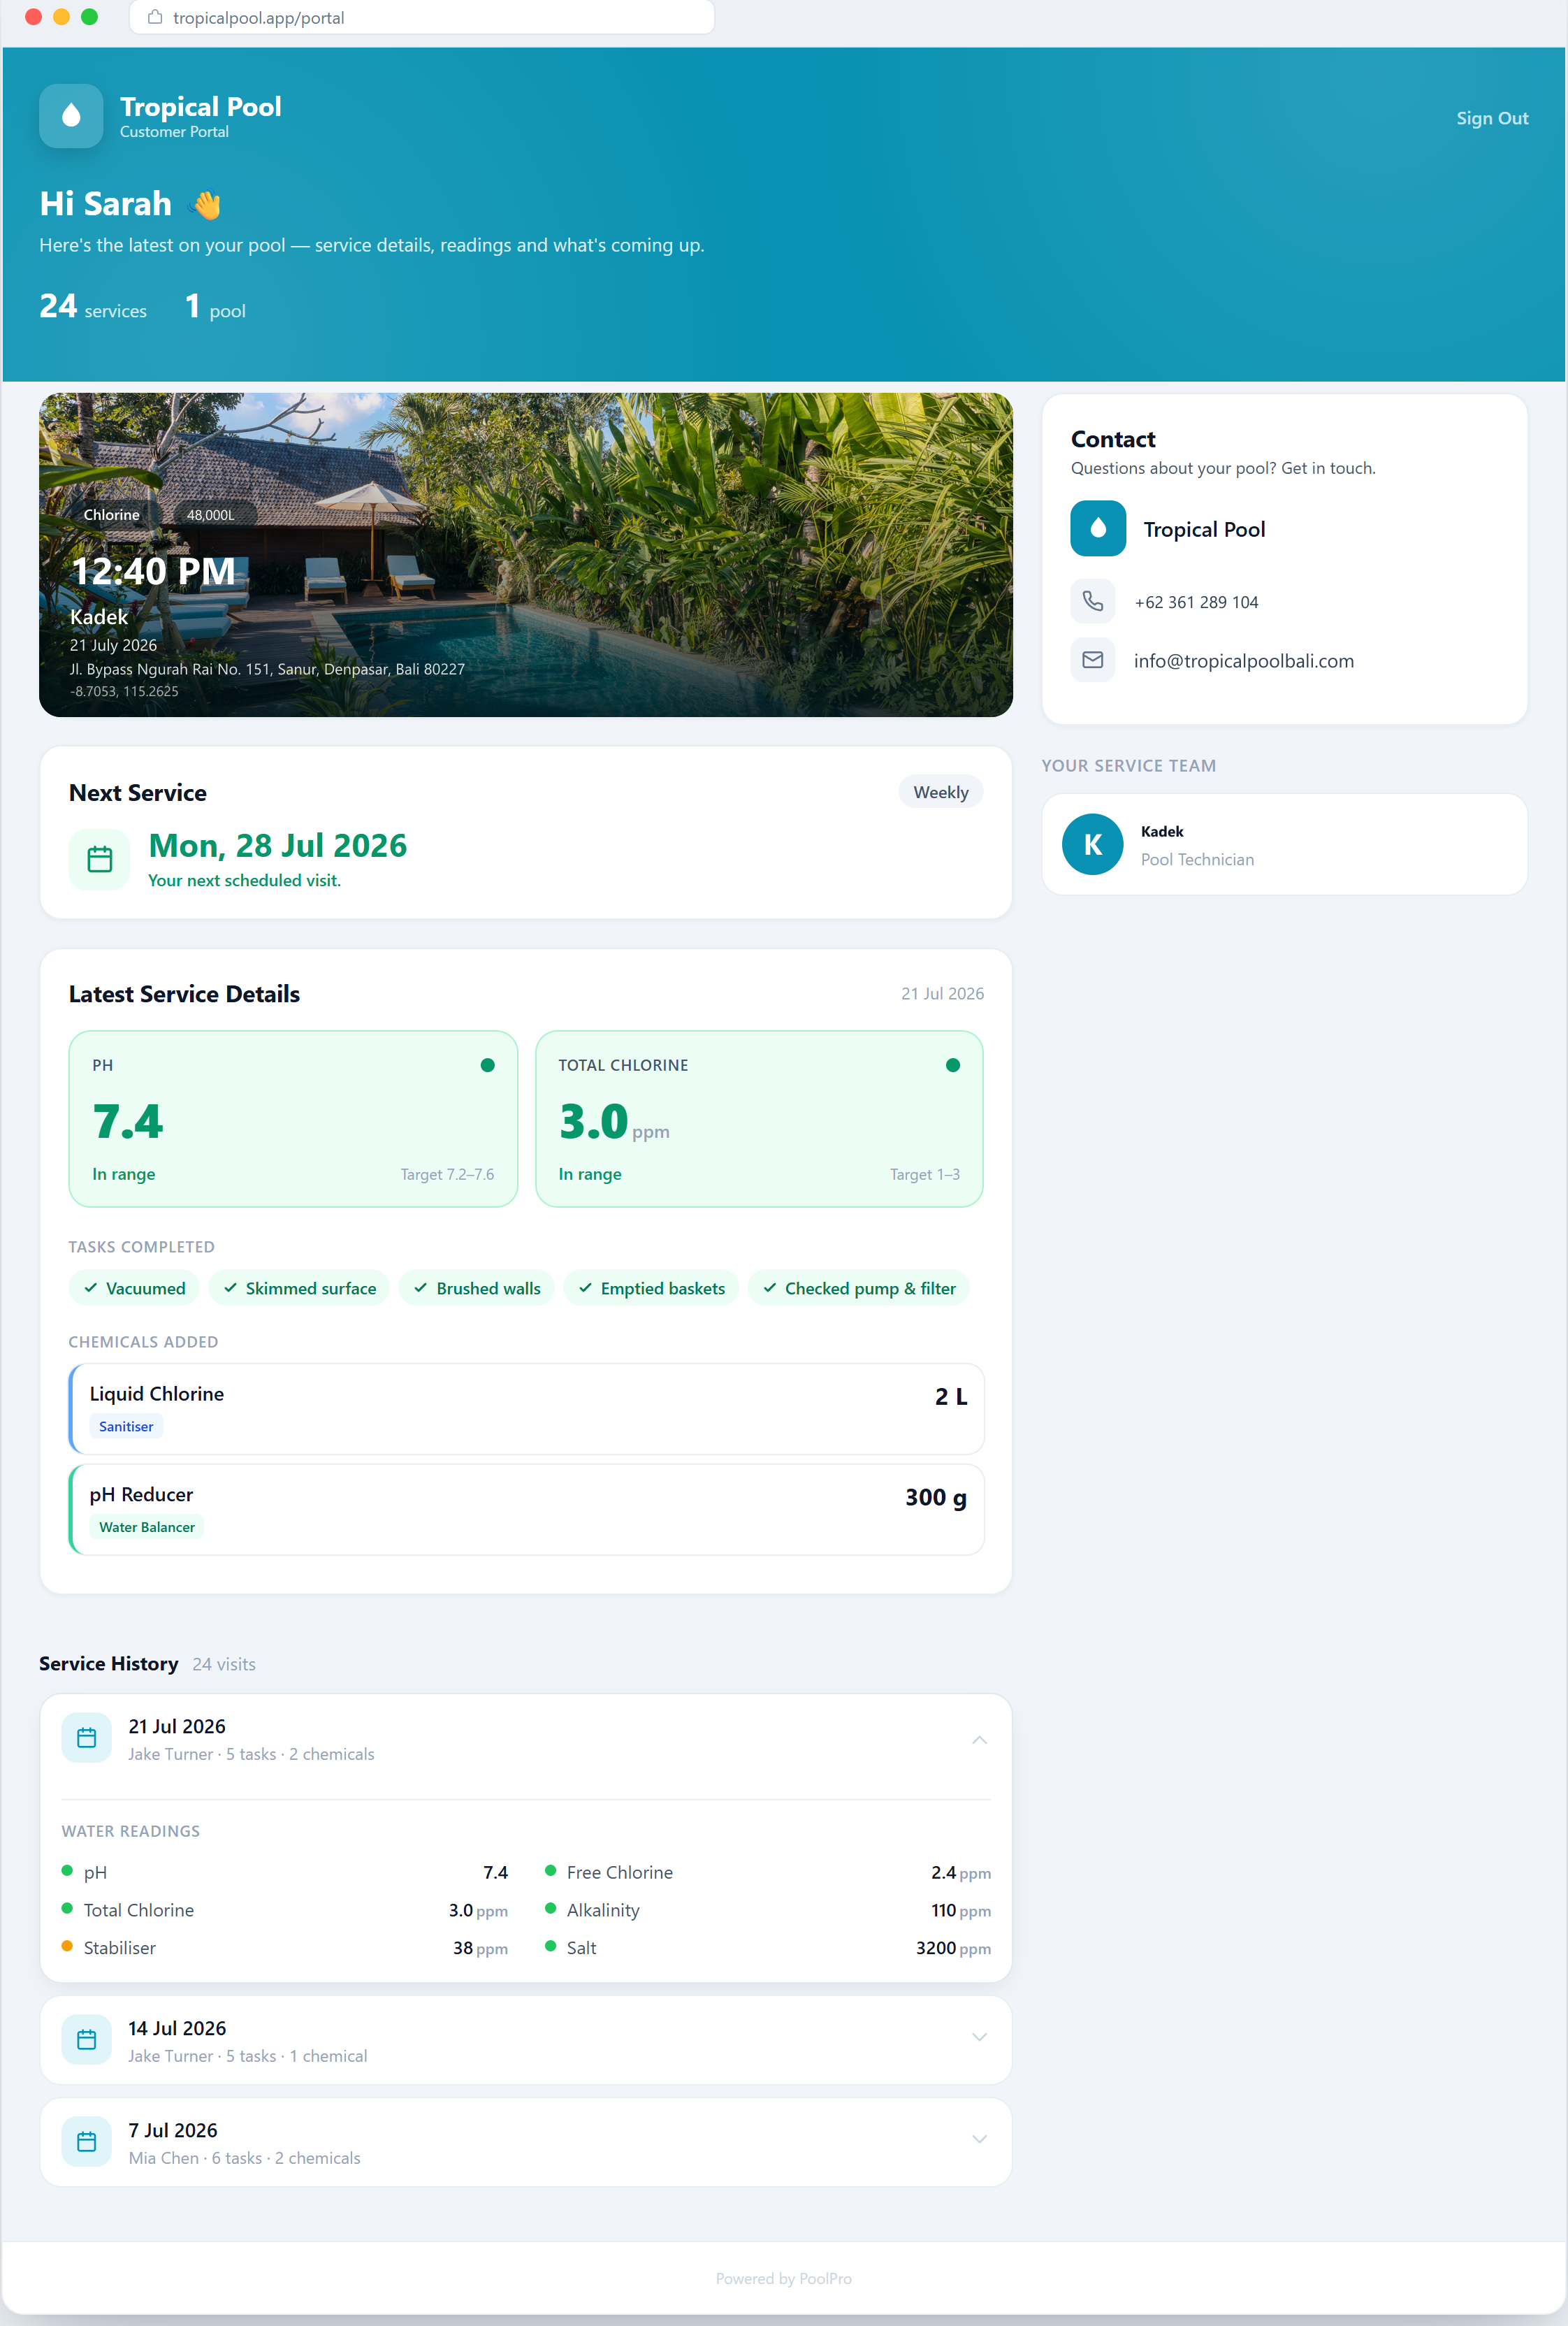Image resolution: width=1568 pixels, height=2326 pixels.
Task: Click the green status dot on Total Chlorine card
Action: tap(953, 1065)
